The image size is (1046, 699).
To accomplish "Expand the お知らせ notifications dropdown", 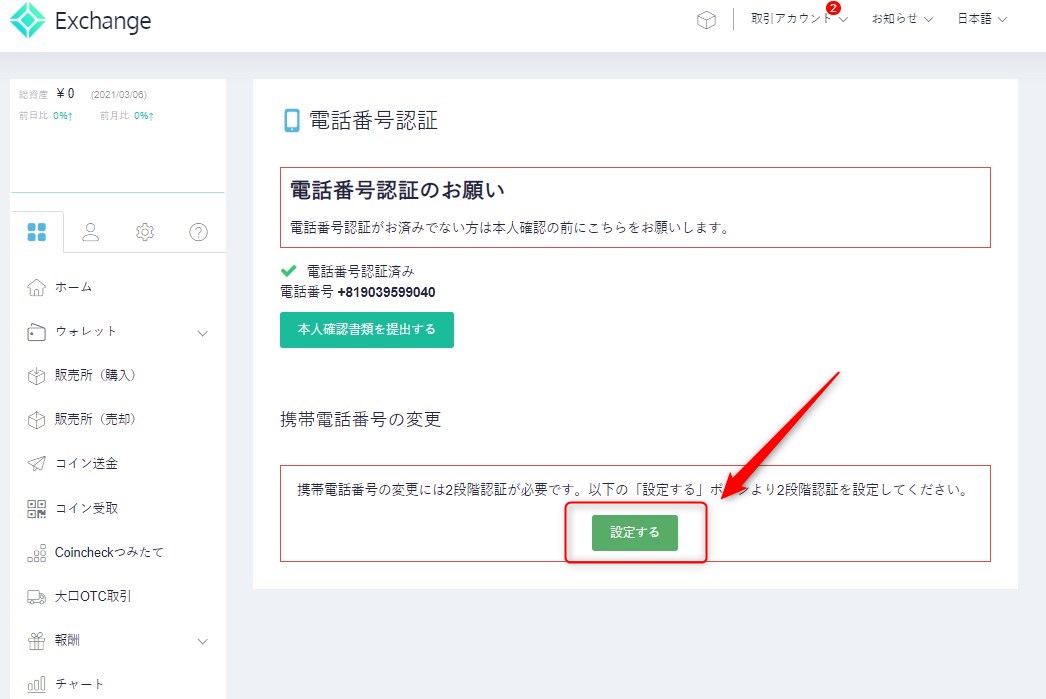I will 902,19.
